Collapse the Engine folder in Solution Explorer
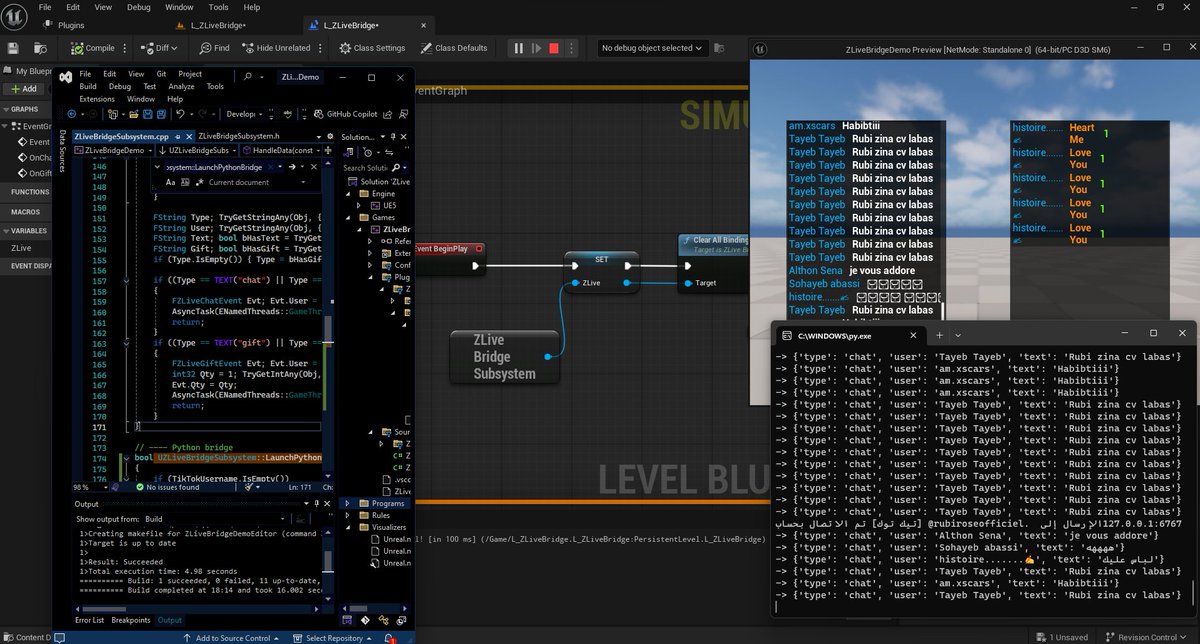 point(349,193)
